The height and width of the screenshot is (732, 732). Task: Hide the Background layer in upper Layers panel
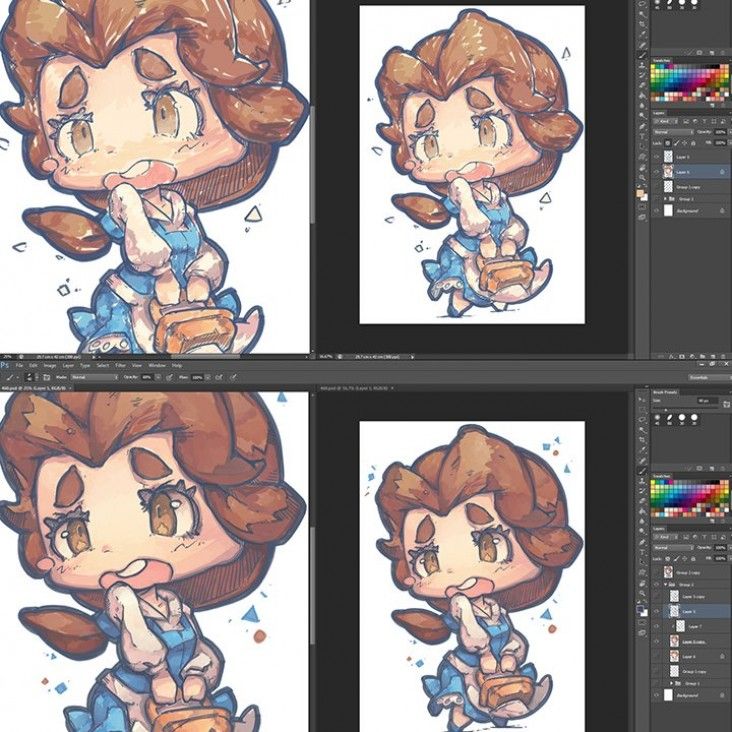[657, 211]
